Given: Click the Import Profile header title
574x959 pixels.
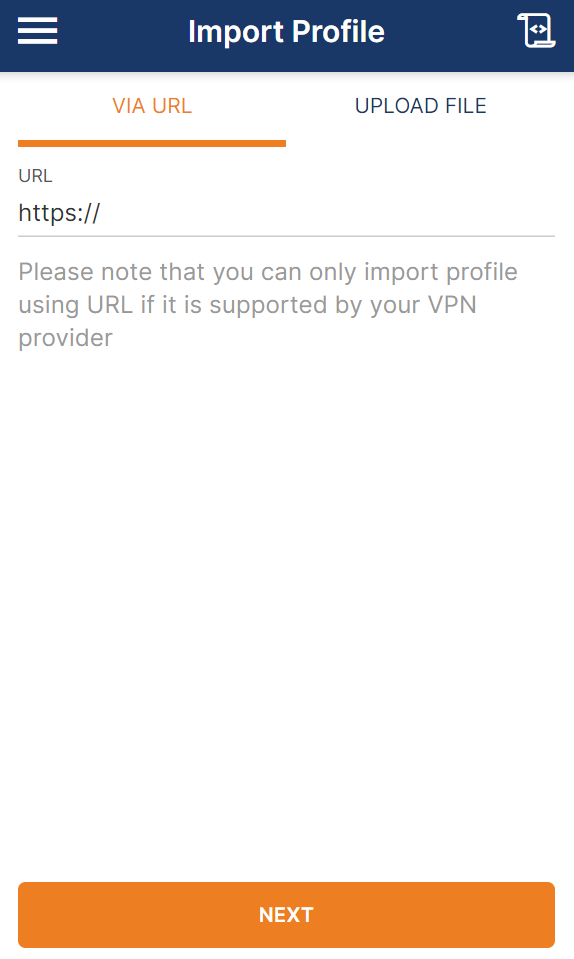Looking at the screenshot, I should click(286, 31).
